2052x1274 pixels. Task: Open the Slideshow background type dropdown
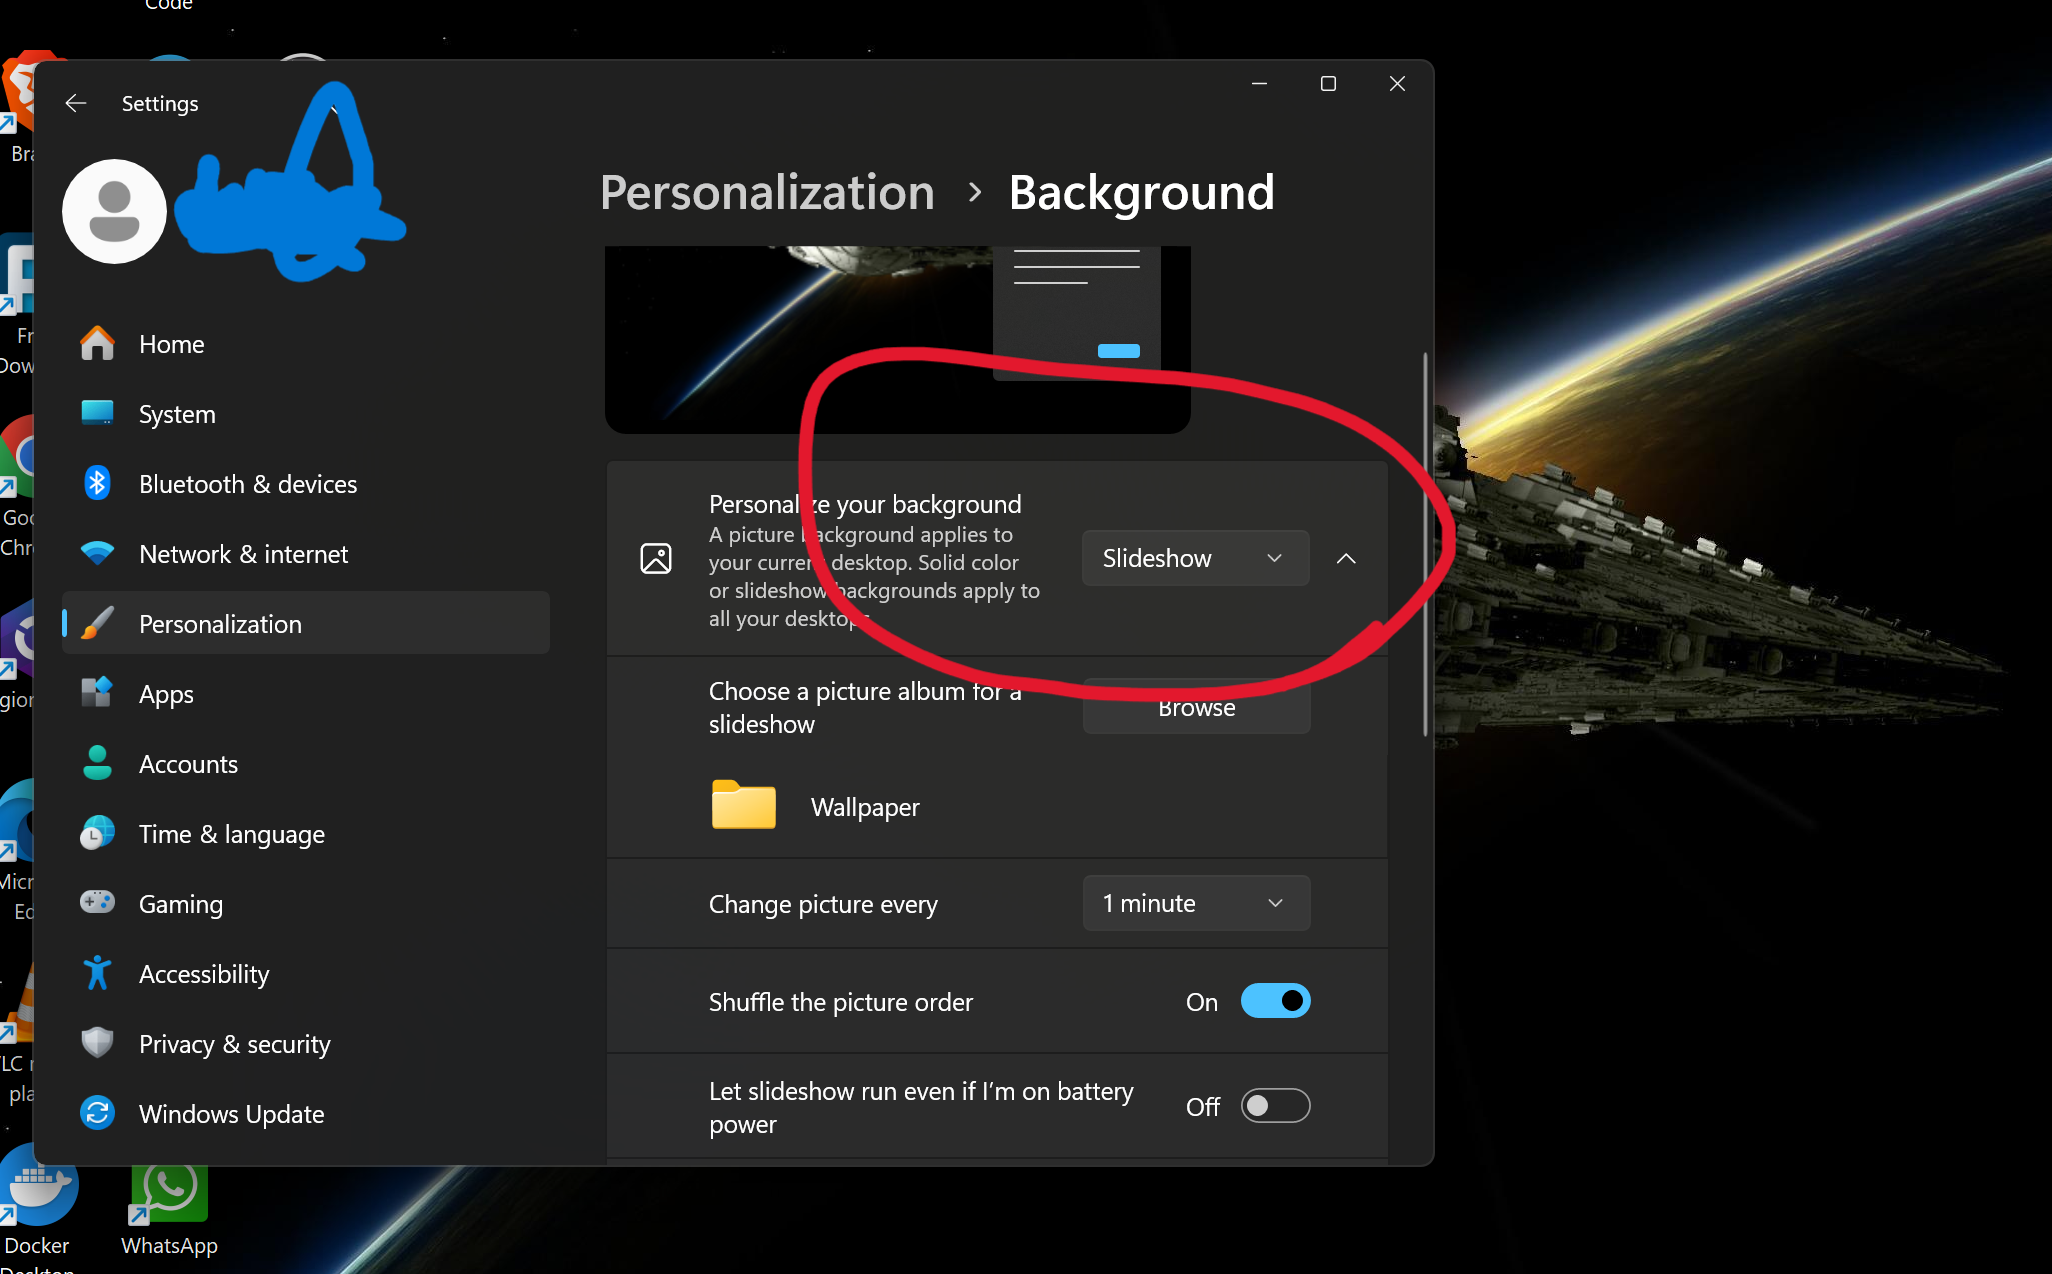pos(1195,558)
